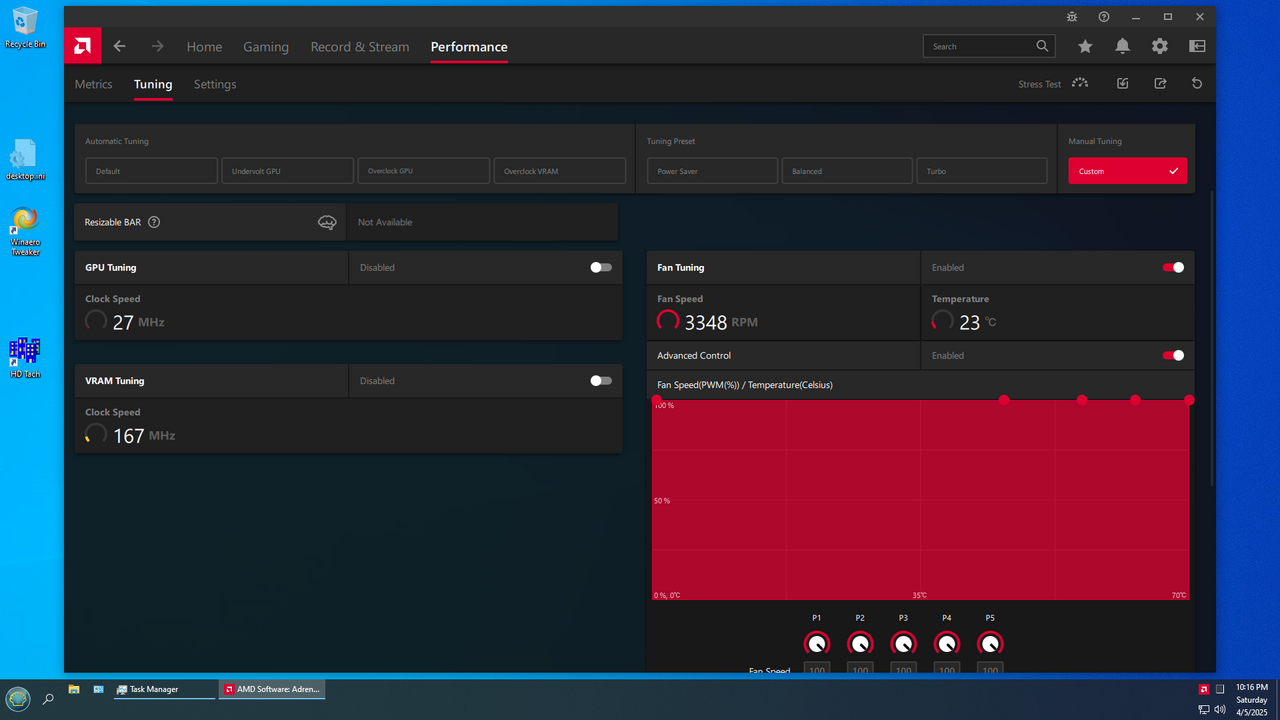Select the Undervolt GPU automatic tuning
The width and height of the screenshot is (1280, 720).
click(x=288, y=171)
